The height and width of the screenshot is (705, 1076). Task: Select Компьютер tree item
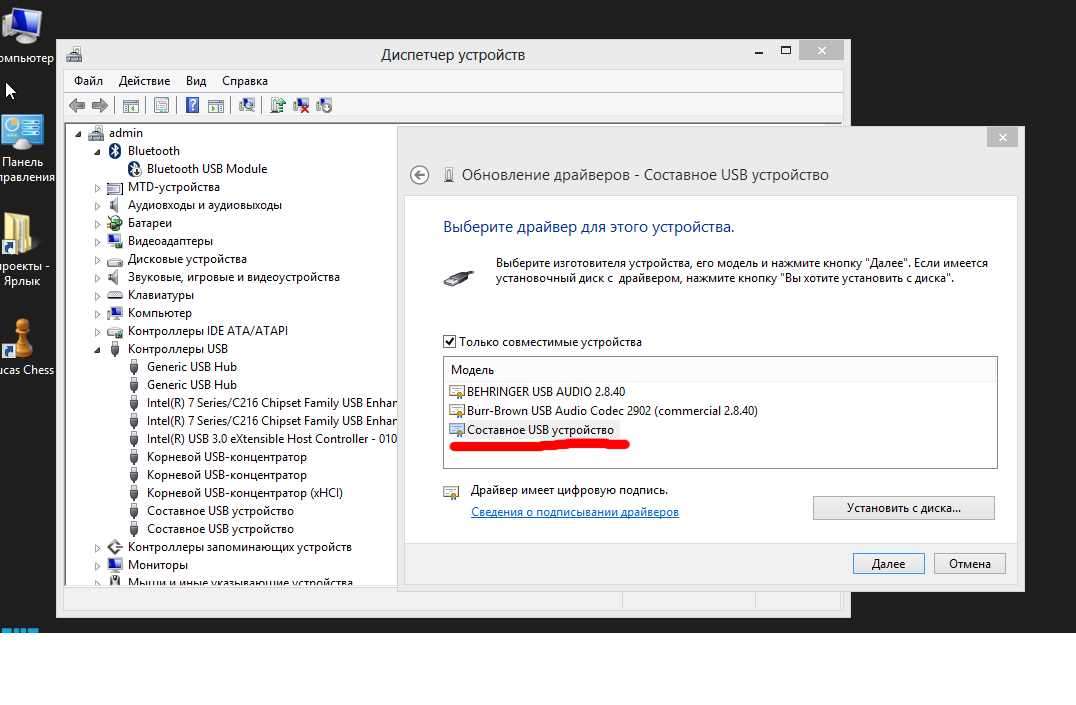coord(160,313)
